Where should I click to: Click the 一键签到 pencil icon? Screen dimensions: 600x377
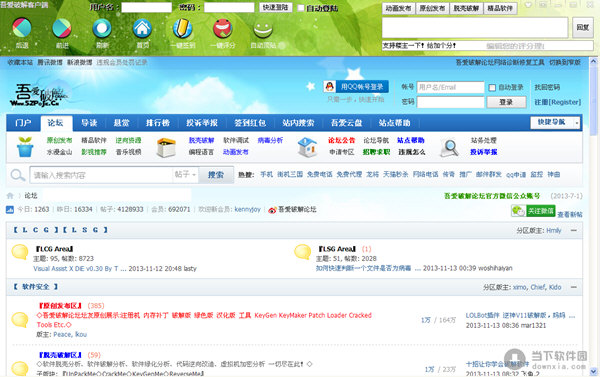(183, 28)
